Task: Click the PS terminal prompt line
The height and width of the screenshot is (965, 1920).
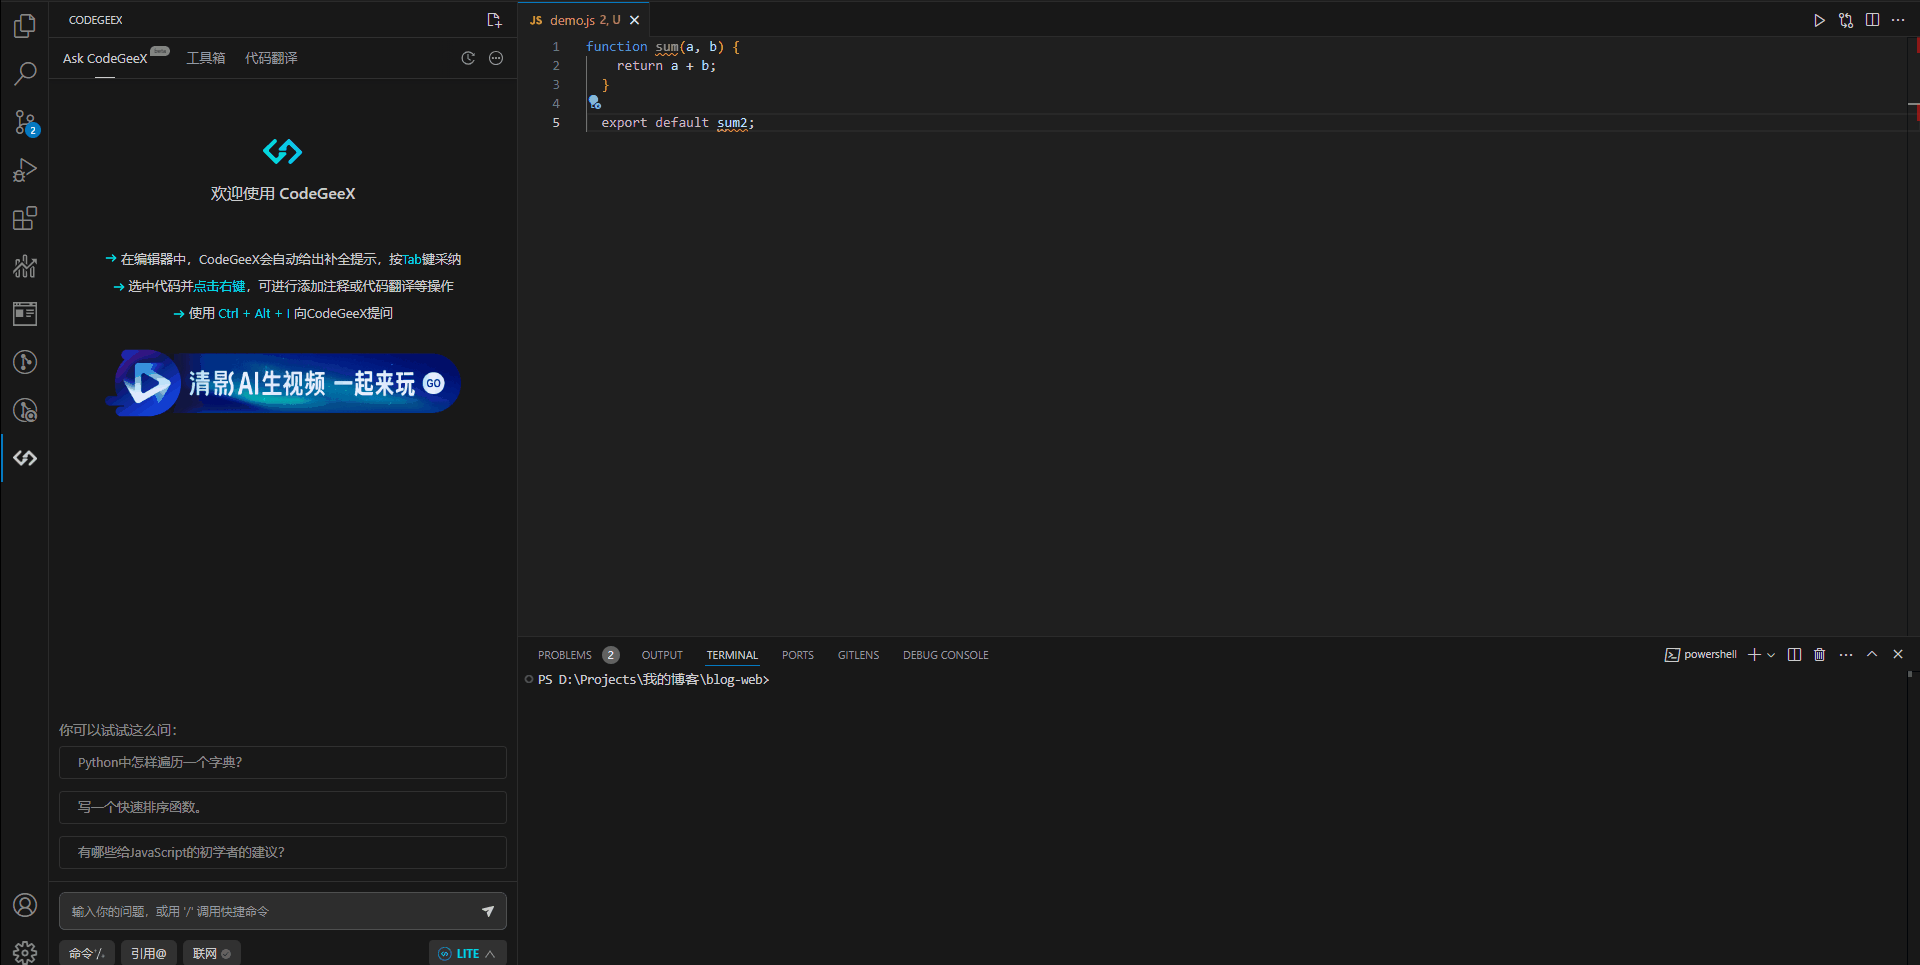Action: [654, 680]
